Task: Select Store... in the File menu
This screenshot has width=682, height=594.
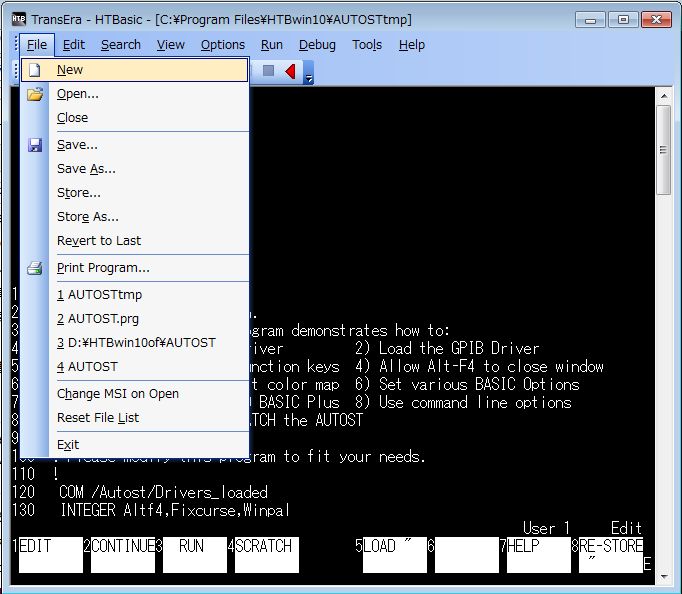Action: point(135,193)
